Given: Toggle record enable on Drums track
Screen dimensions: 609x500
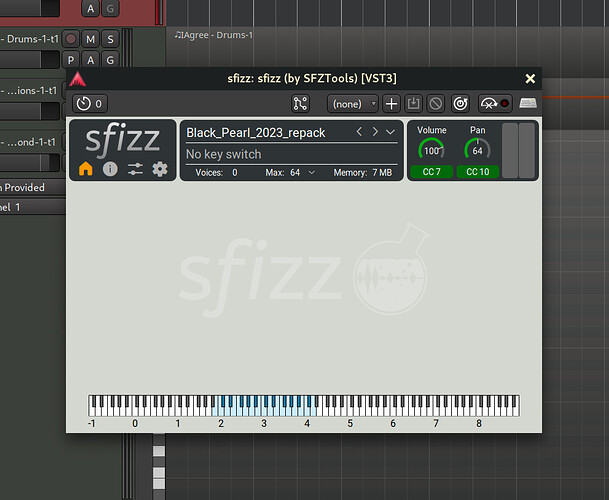Looking at the screenshot, I should coord(70,39).
